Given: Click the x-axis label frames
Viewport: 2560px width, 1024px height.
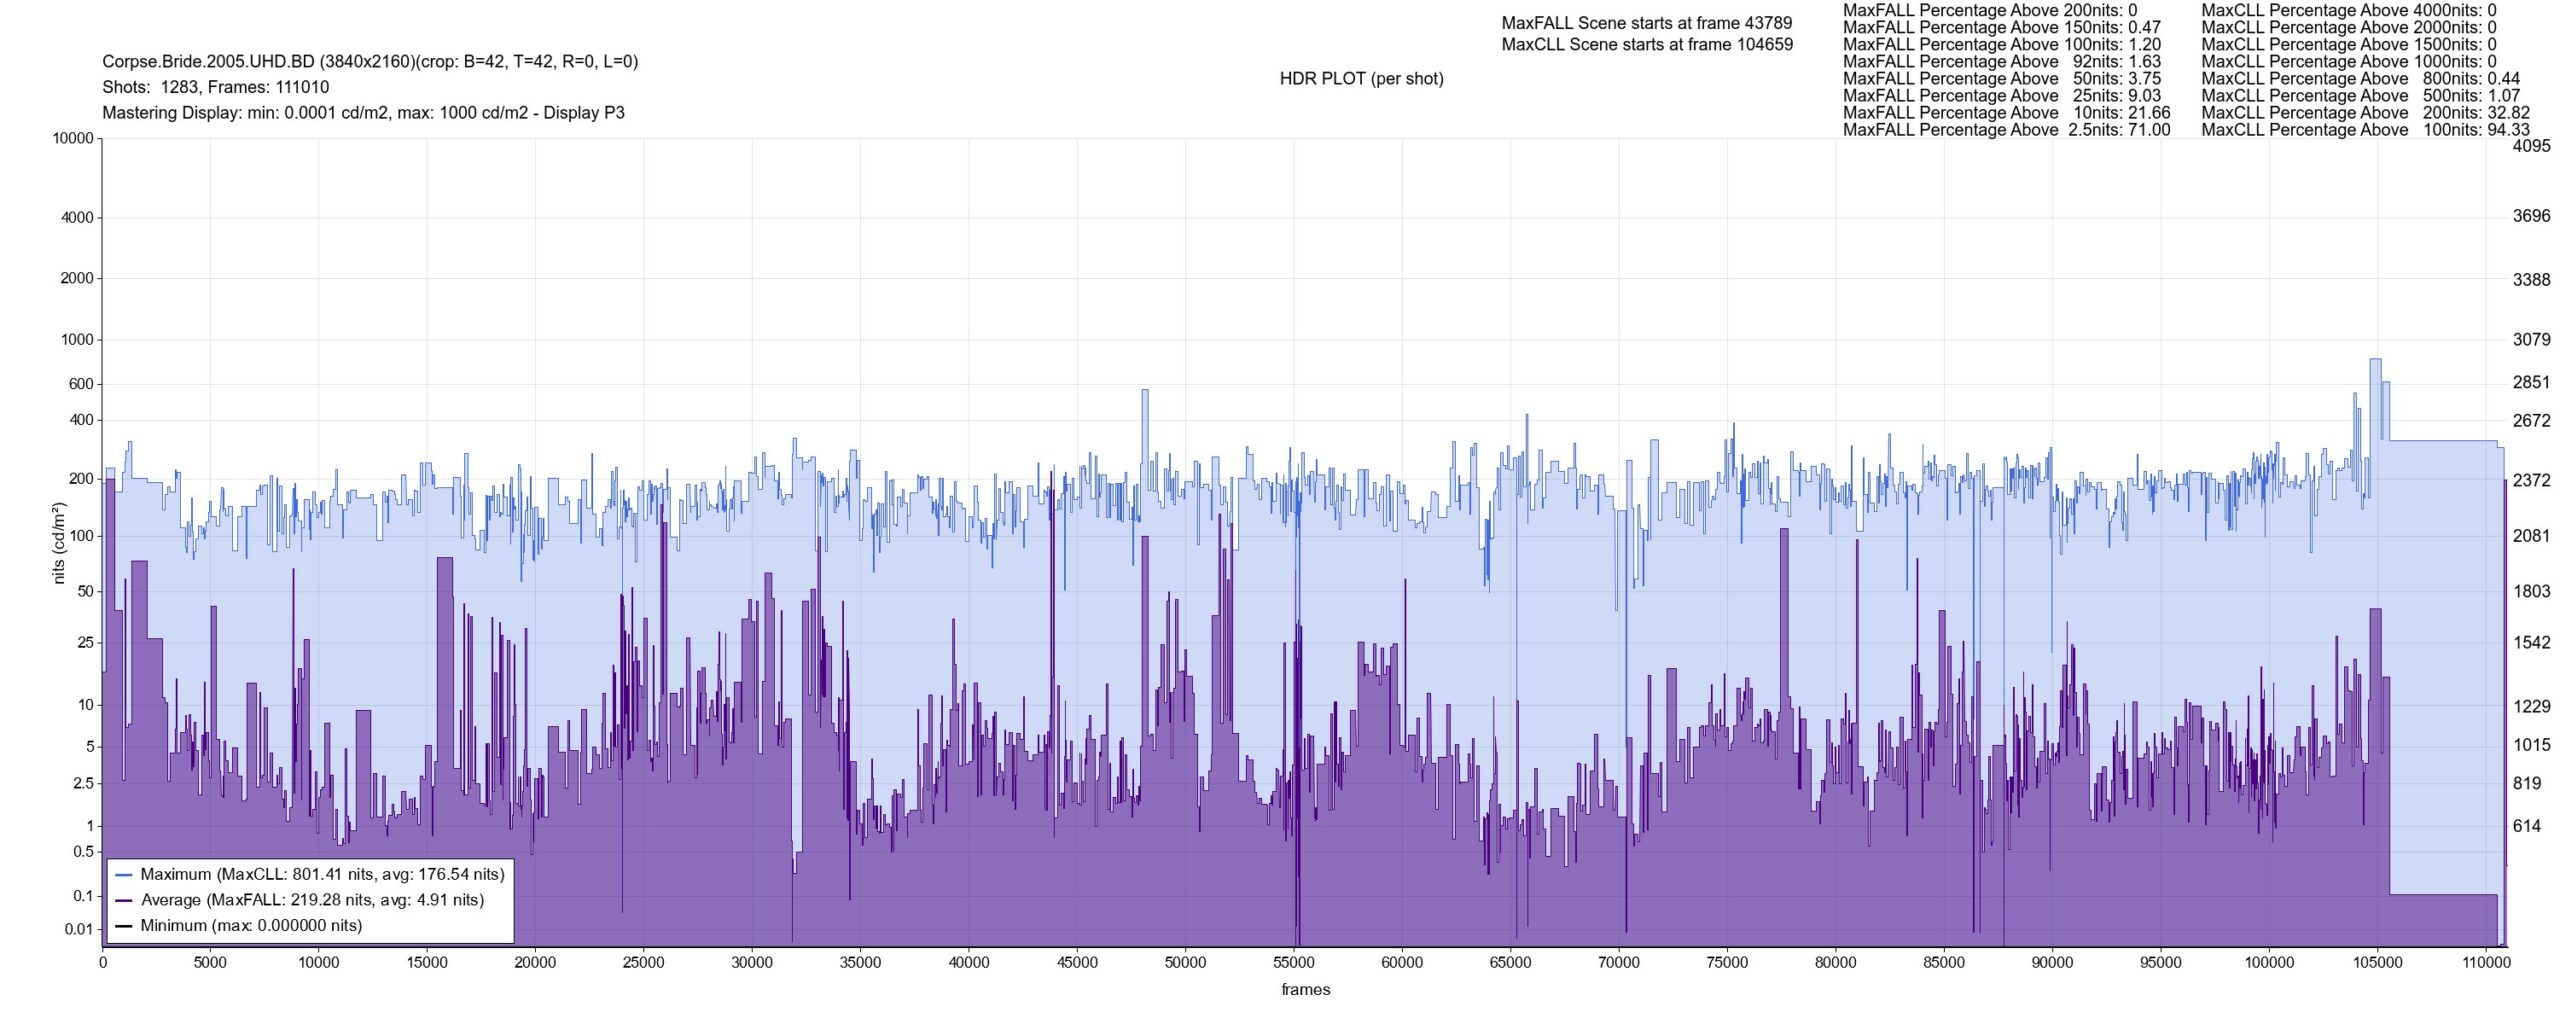Looking at the screenshot, I should (1305, 990).
